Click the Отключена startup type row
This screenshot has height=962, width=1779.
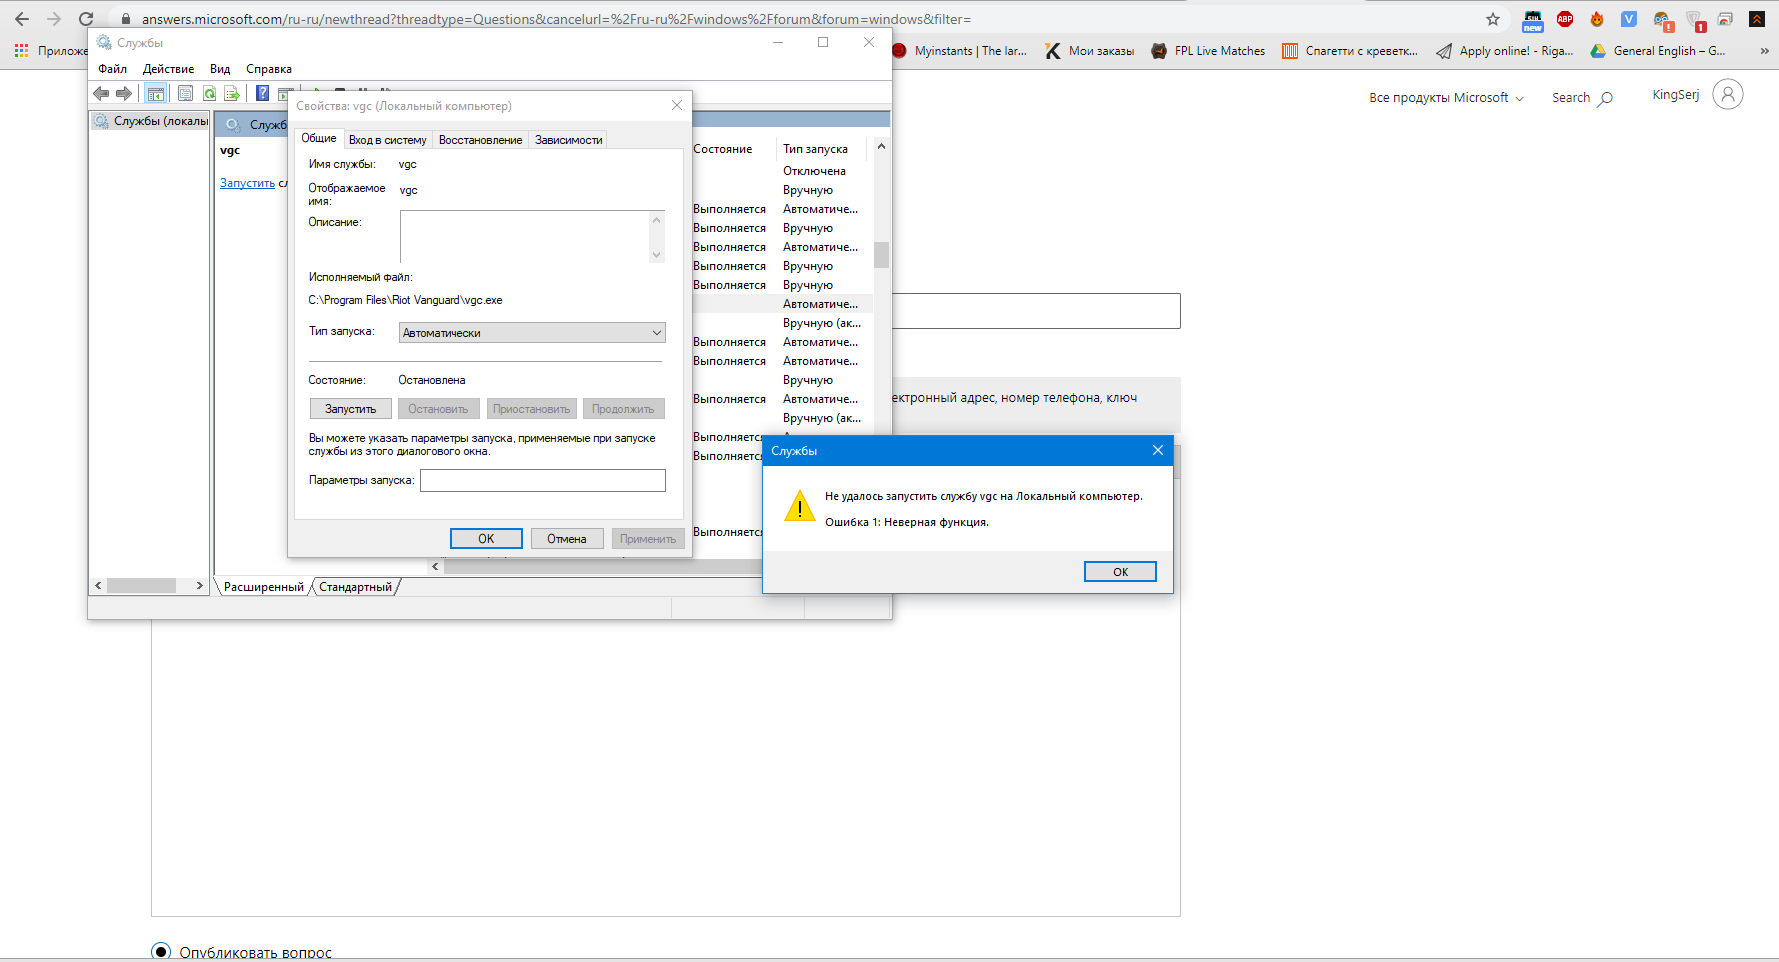pyautogui.click(x=814, y=171)
